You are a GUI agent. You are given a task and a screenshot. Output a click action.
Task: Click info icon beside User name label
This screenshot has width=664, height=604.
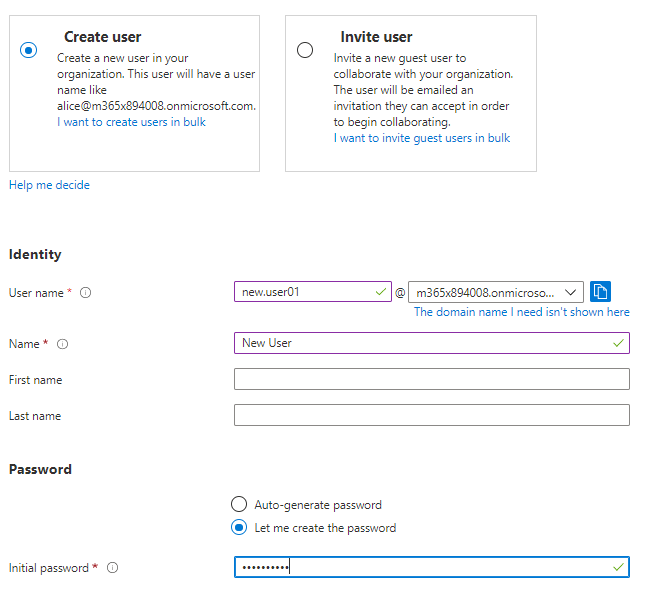tap(85, 293)
